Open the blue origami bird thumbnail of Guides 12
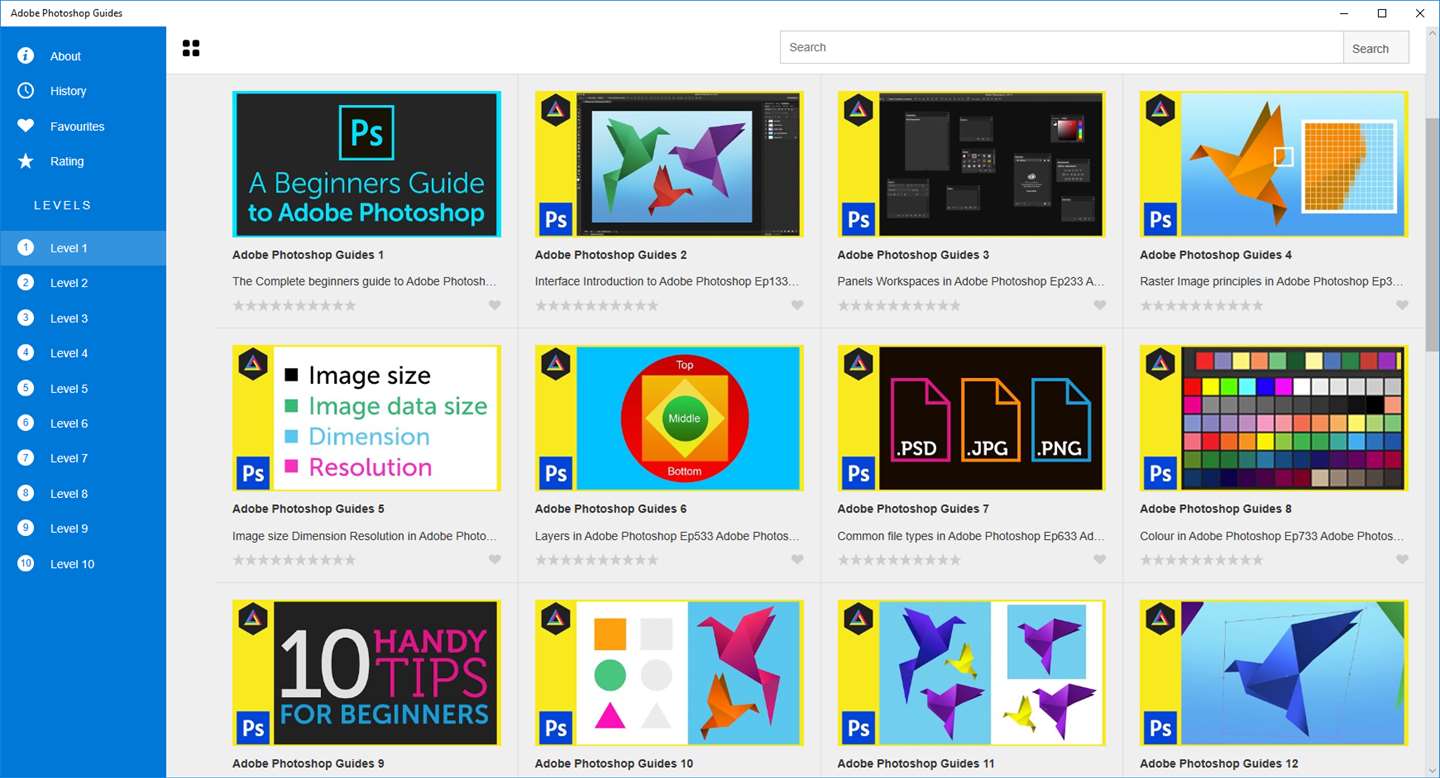Viewport: 1440px width, 778px height. (1274, 673)
